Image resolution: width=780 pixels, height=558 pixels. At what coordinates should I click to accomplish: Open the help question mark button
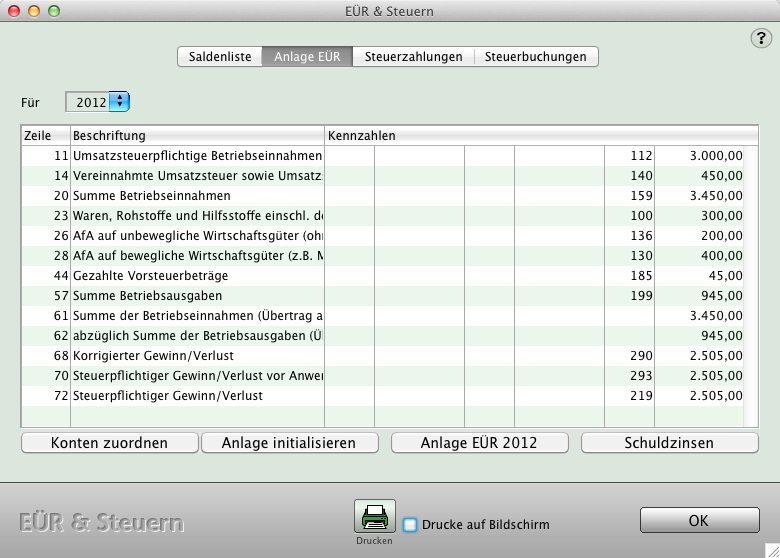coord(758,38)
